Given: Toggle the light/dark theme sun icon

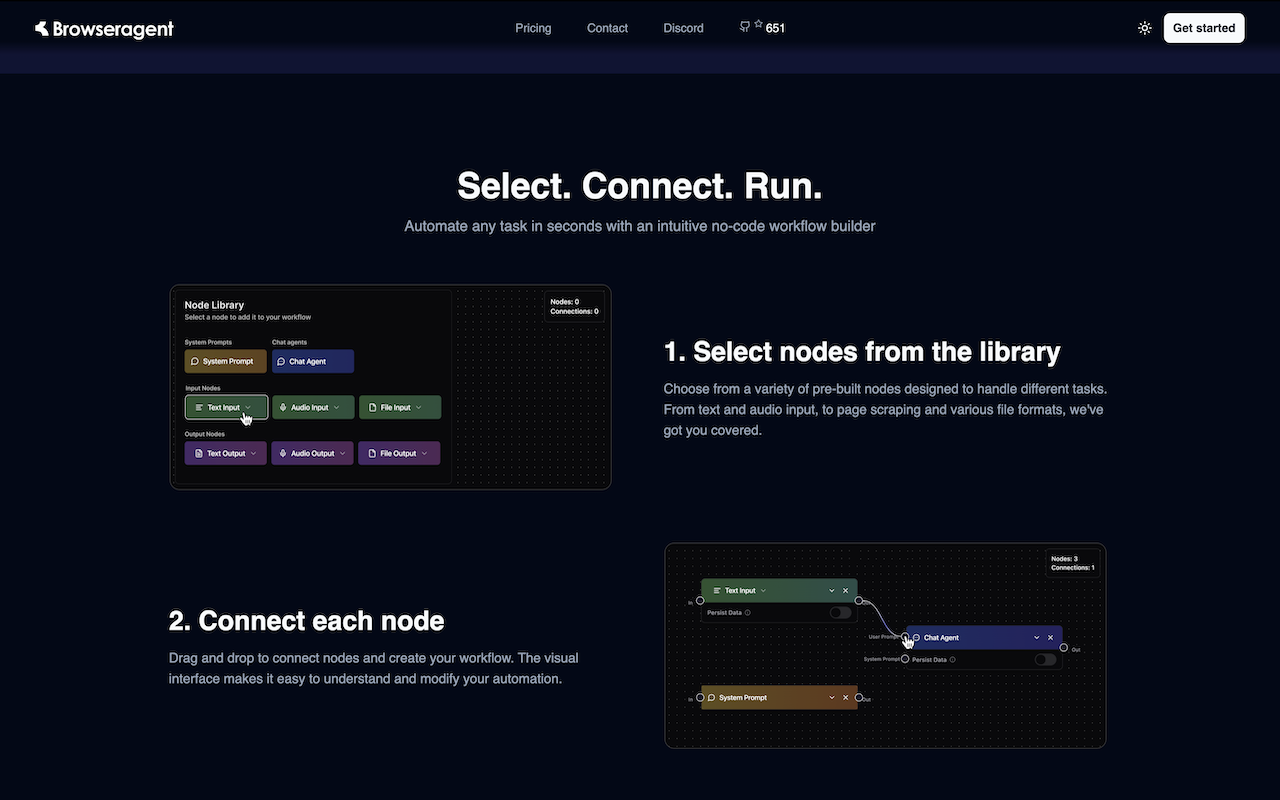Looking at the screenshot, I should [1145, 28].
